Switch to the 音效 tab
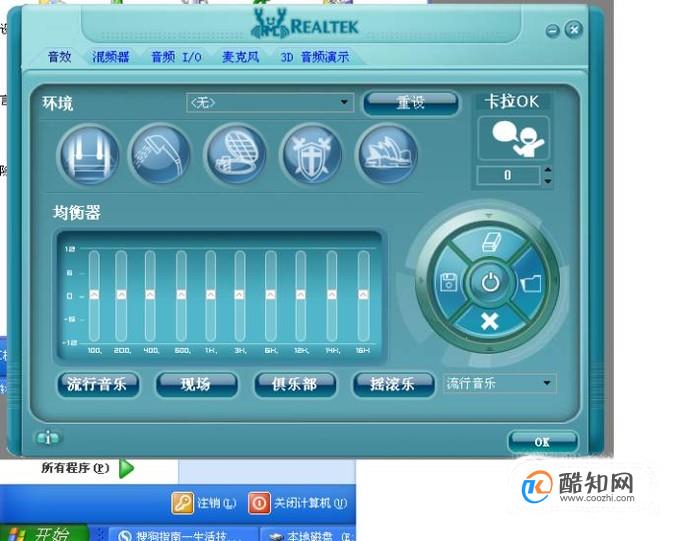The image size is (682, 541). [60, 57]
